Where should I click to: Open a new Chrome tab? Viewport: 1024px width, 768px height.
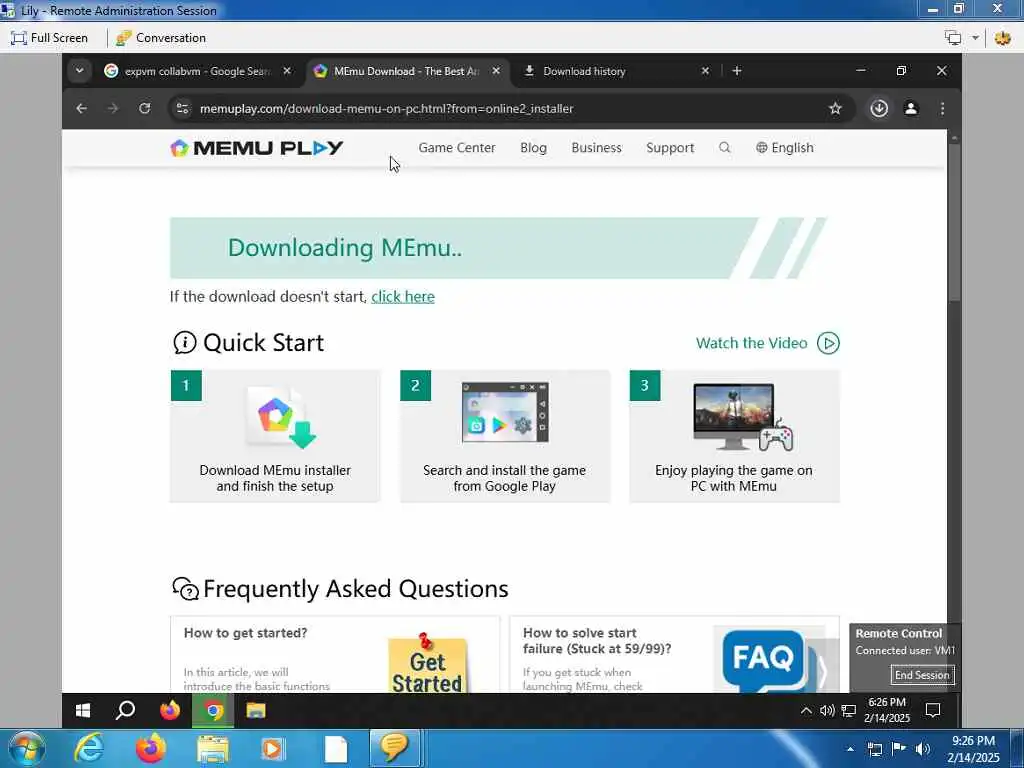point(737,71)
